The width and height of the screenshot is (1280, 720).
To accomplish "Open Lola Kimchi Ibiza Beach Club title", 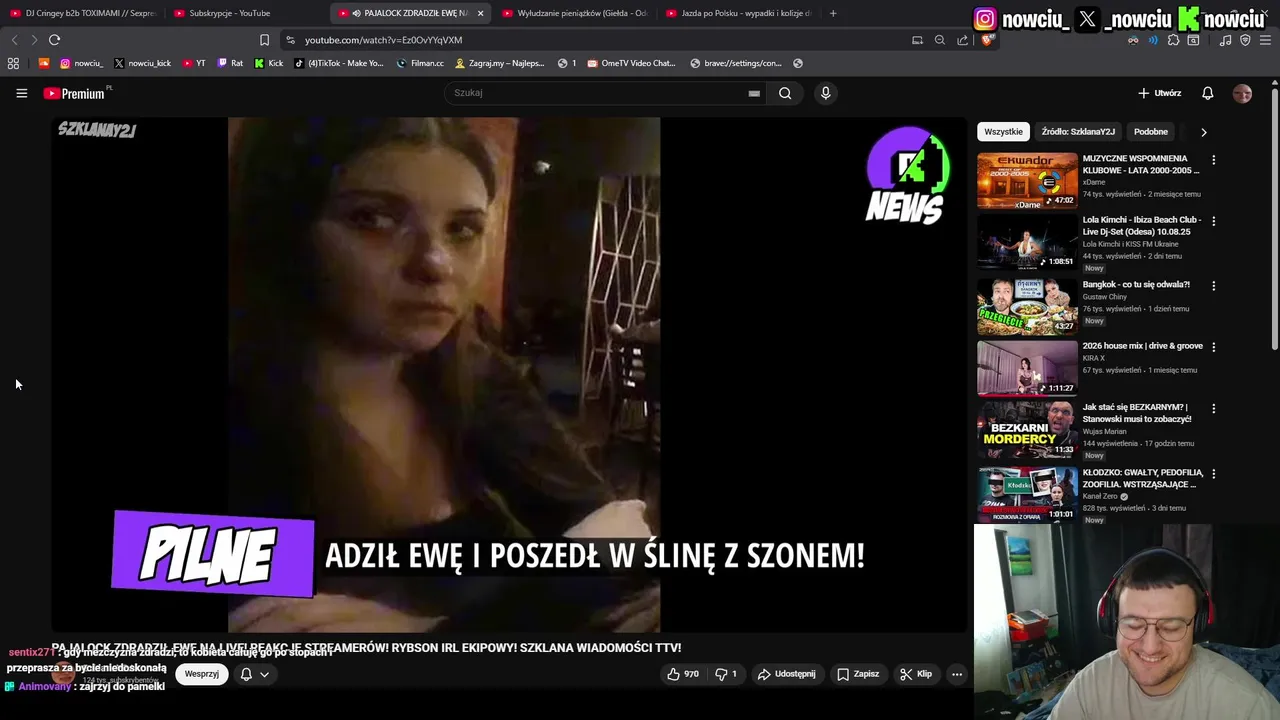I will [1142, 226].
